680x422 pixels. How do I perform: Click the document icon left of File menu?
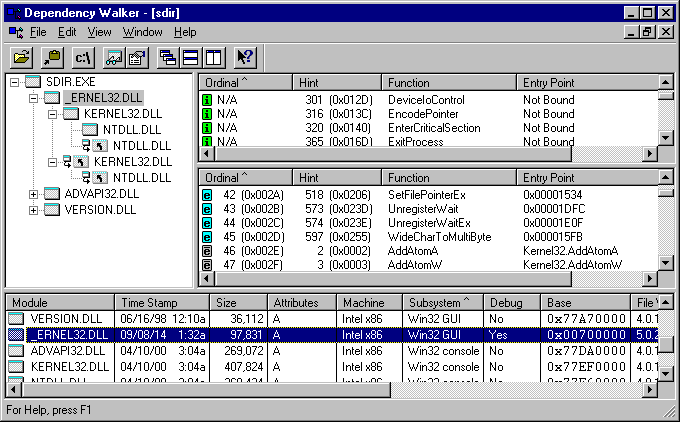[16, 33]
